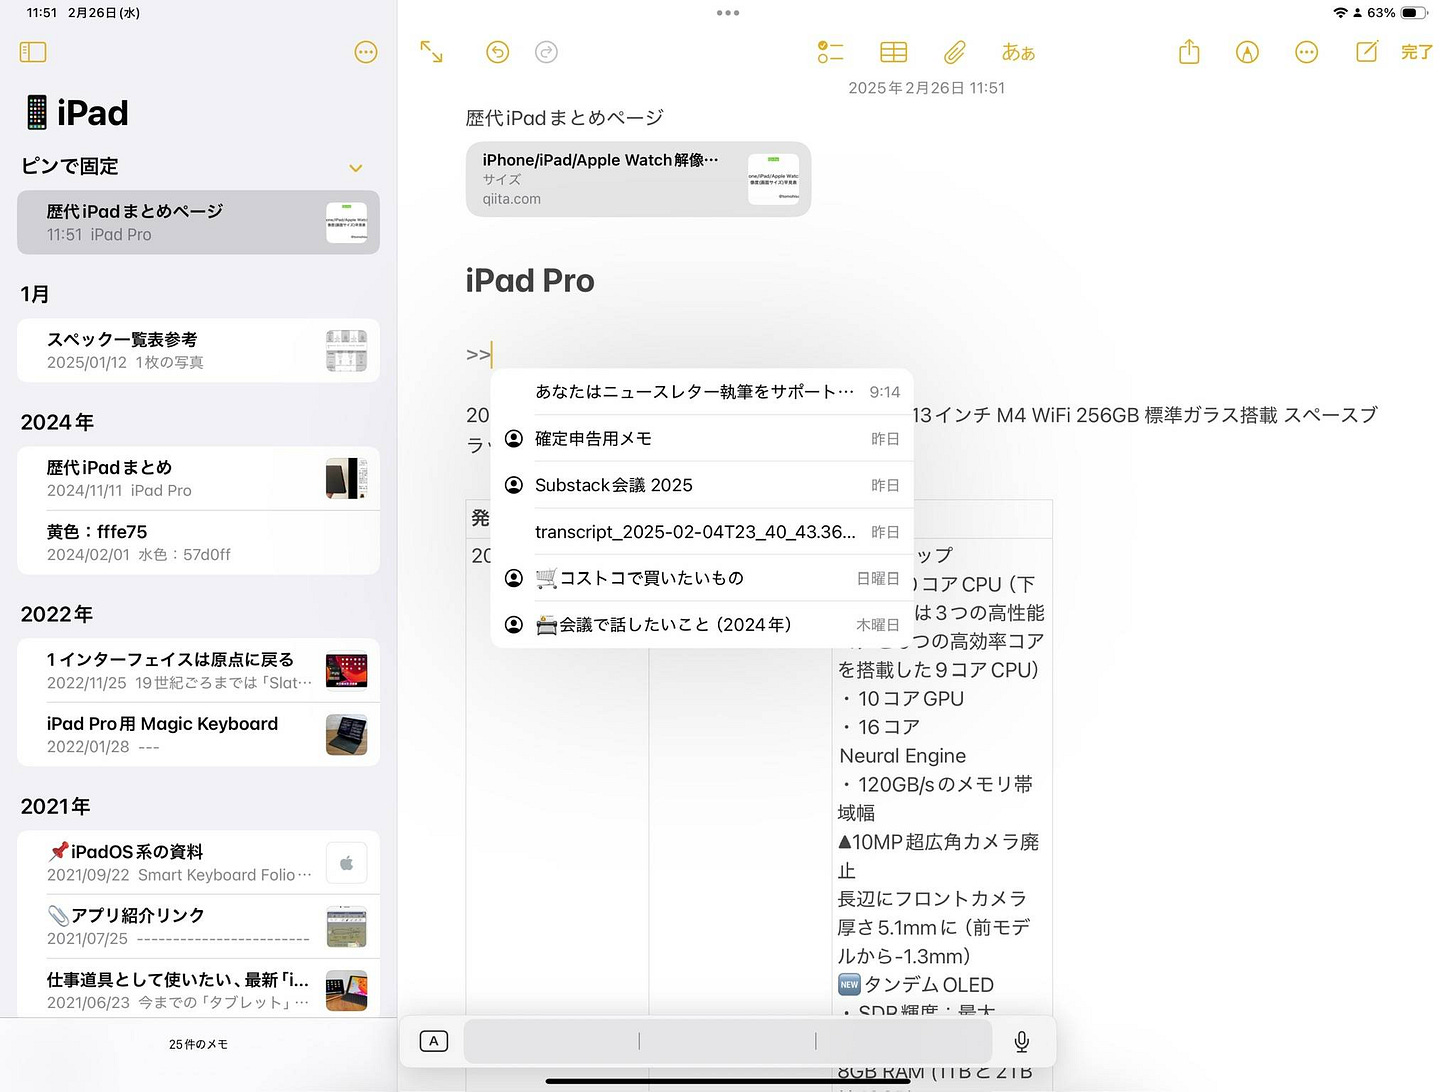
Task: Open pinned note 歴代iPadまとめページ
Action: point(198,222)
